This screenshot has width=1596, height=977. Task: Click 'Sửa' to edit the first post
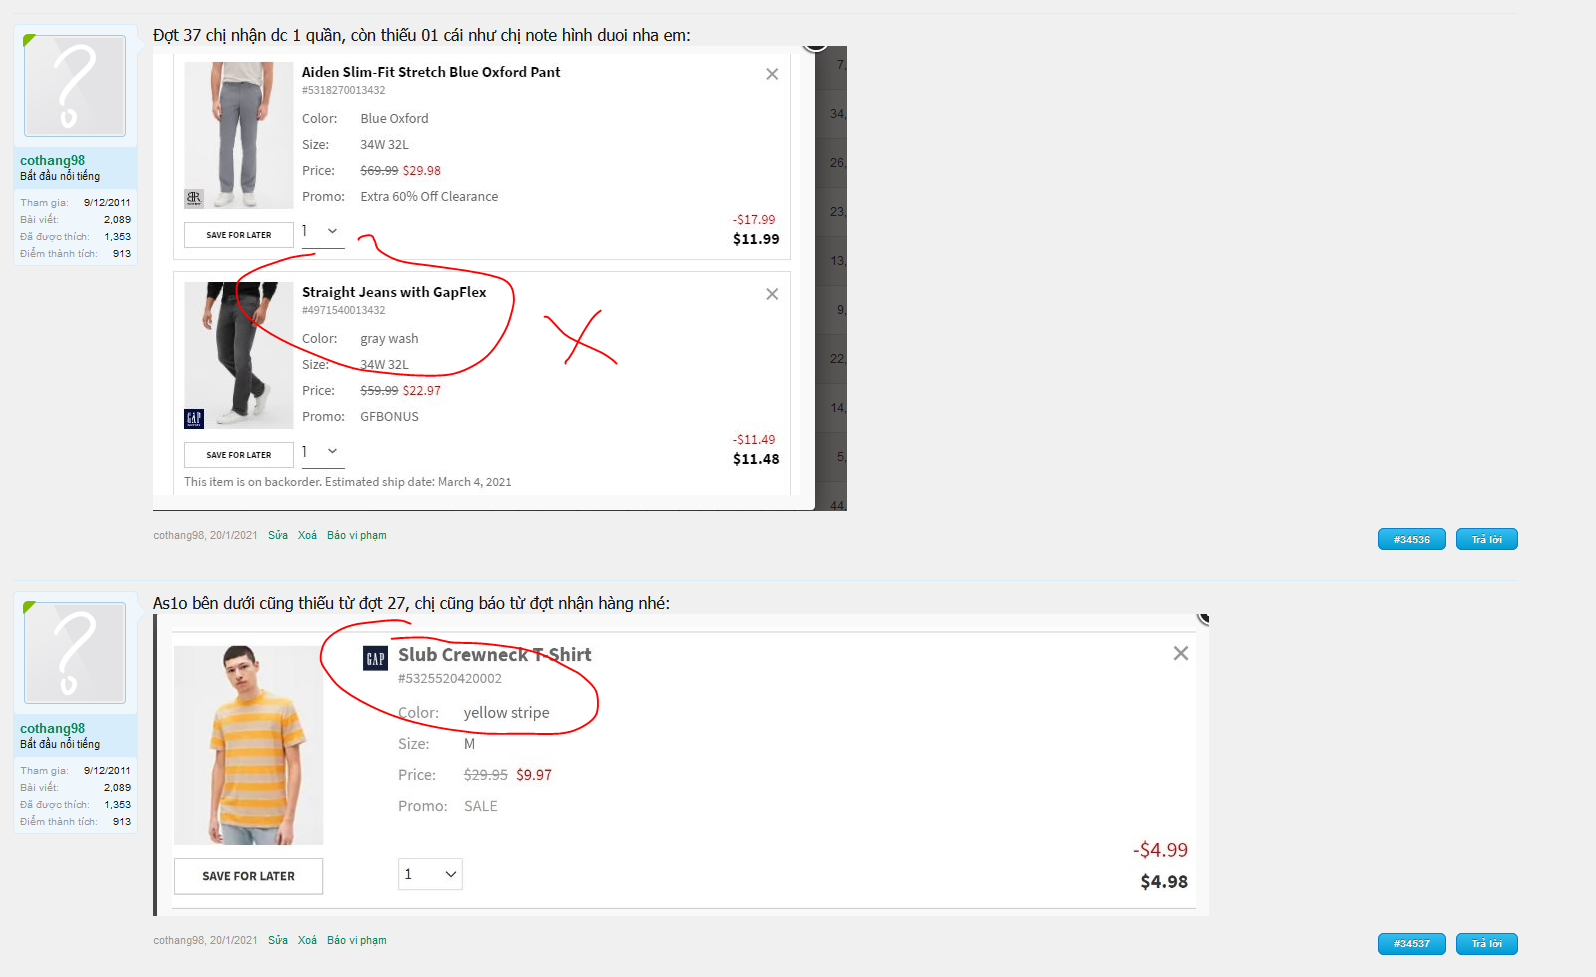(x=278, y=536)
